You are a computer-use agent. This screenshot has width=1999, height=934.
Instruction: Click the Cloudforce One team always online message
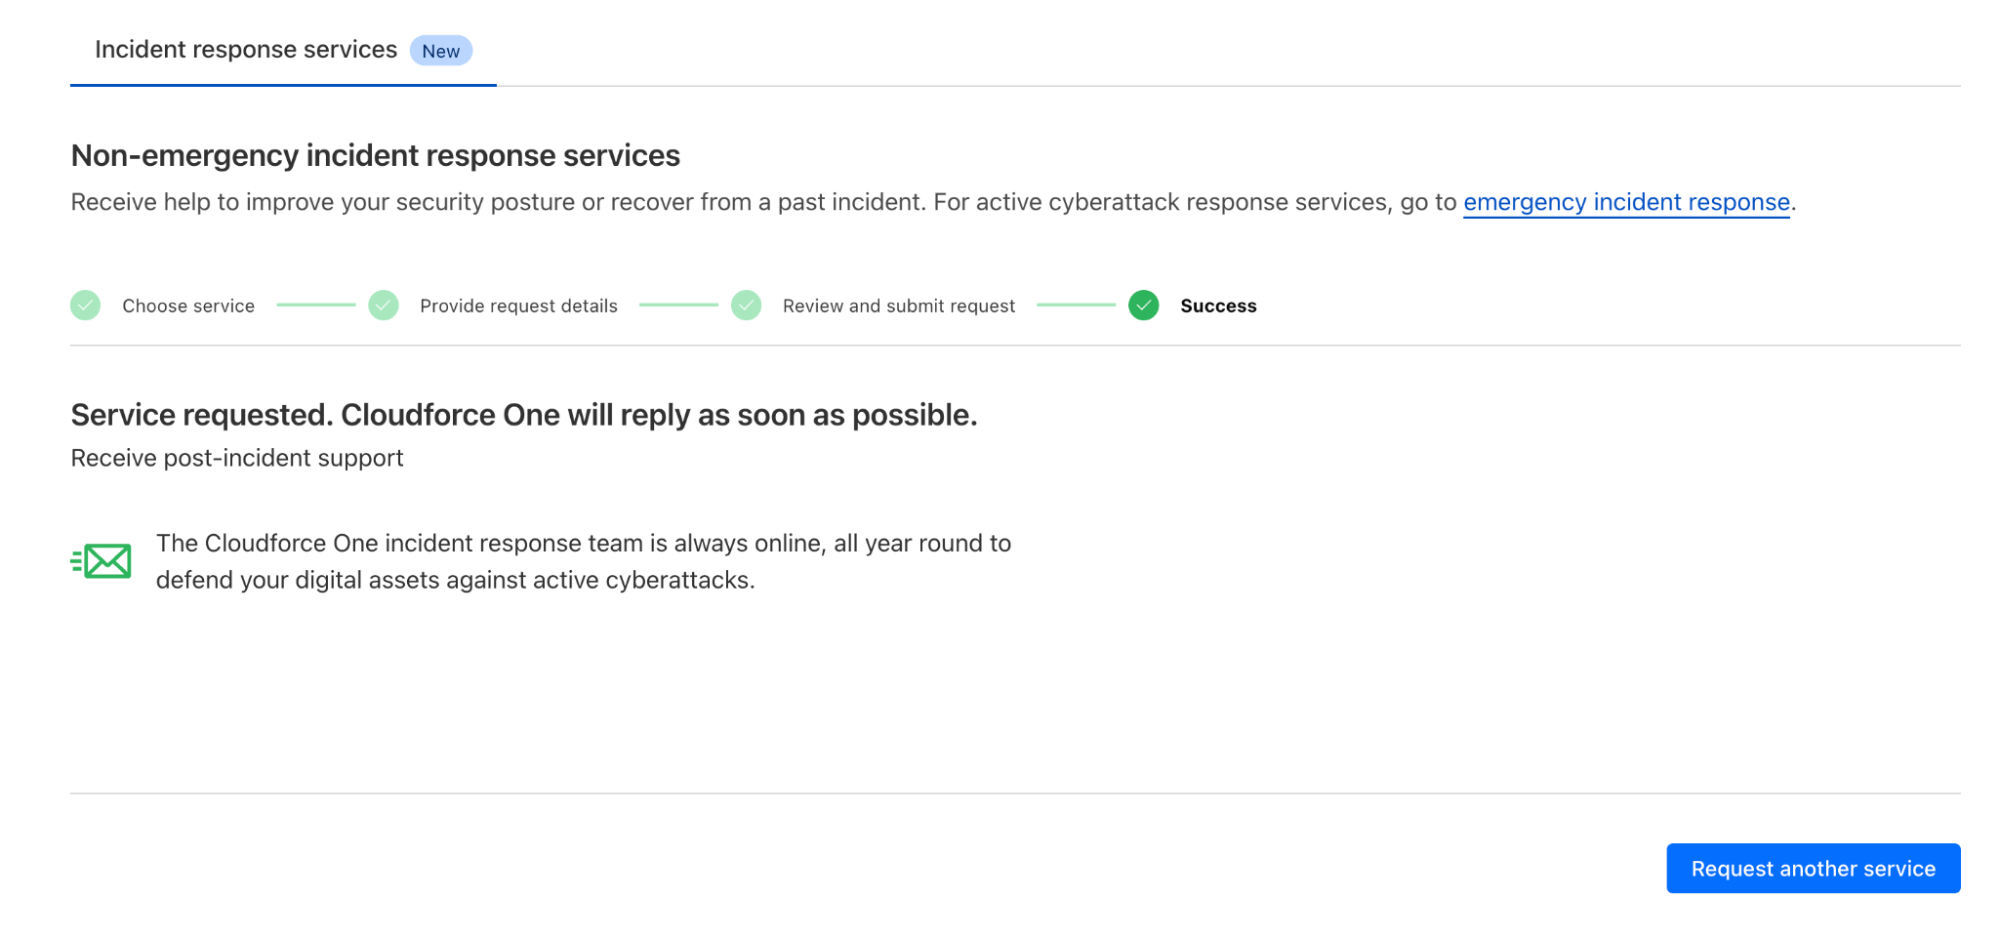(583, 561)
